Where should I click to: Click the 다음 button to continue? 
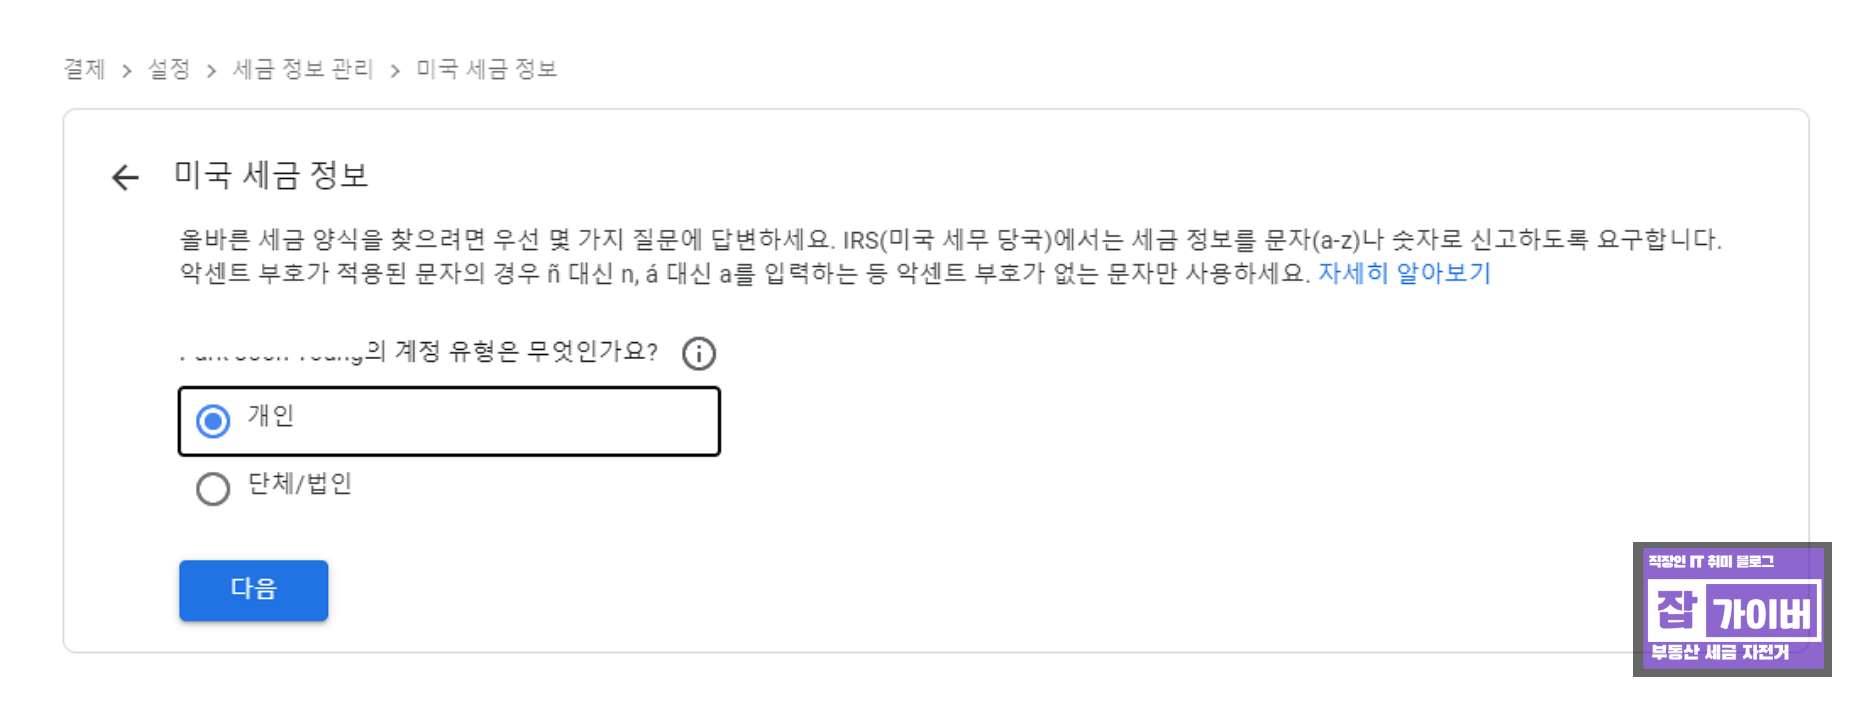252,590
